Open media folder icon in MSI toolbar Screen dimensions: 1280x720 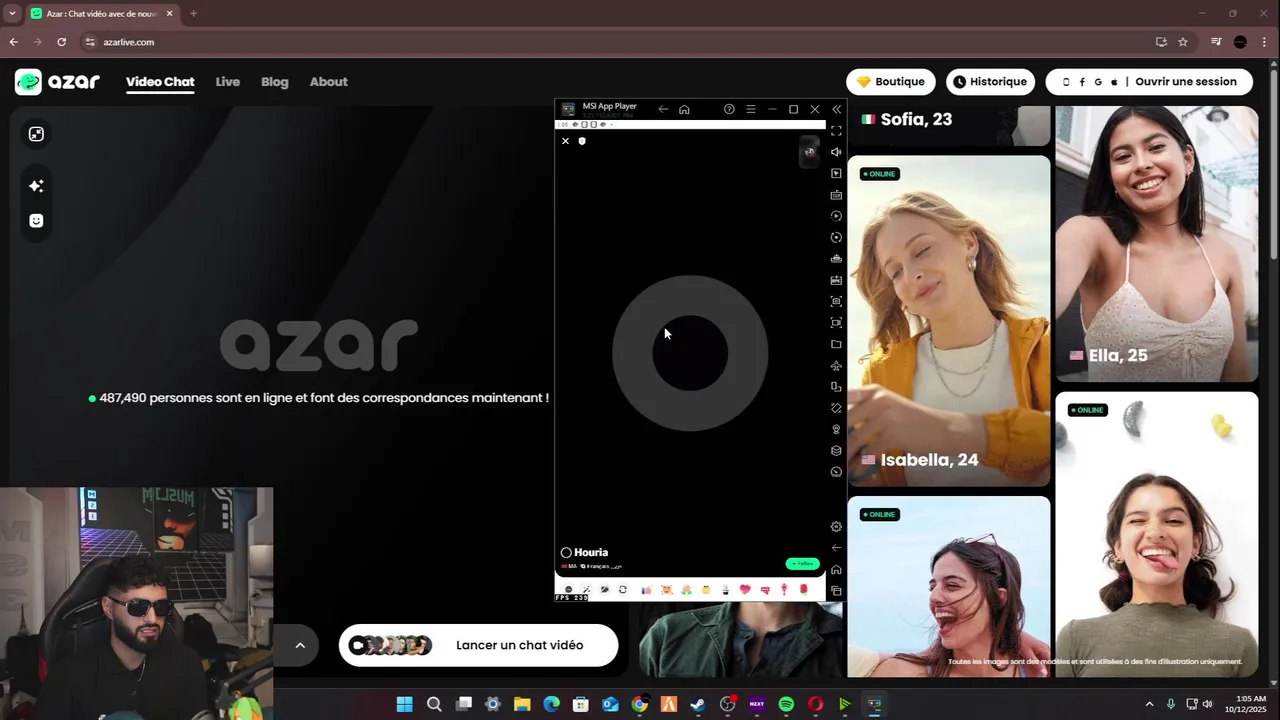pyautogui.click(x=836, y=344)
